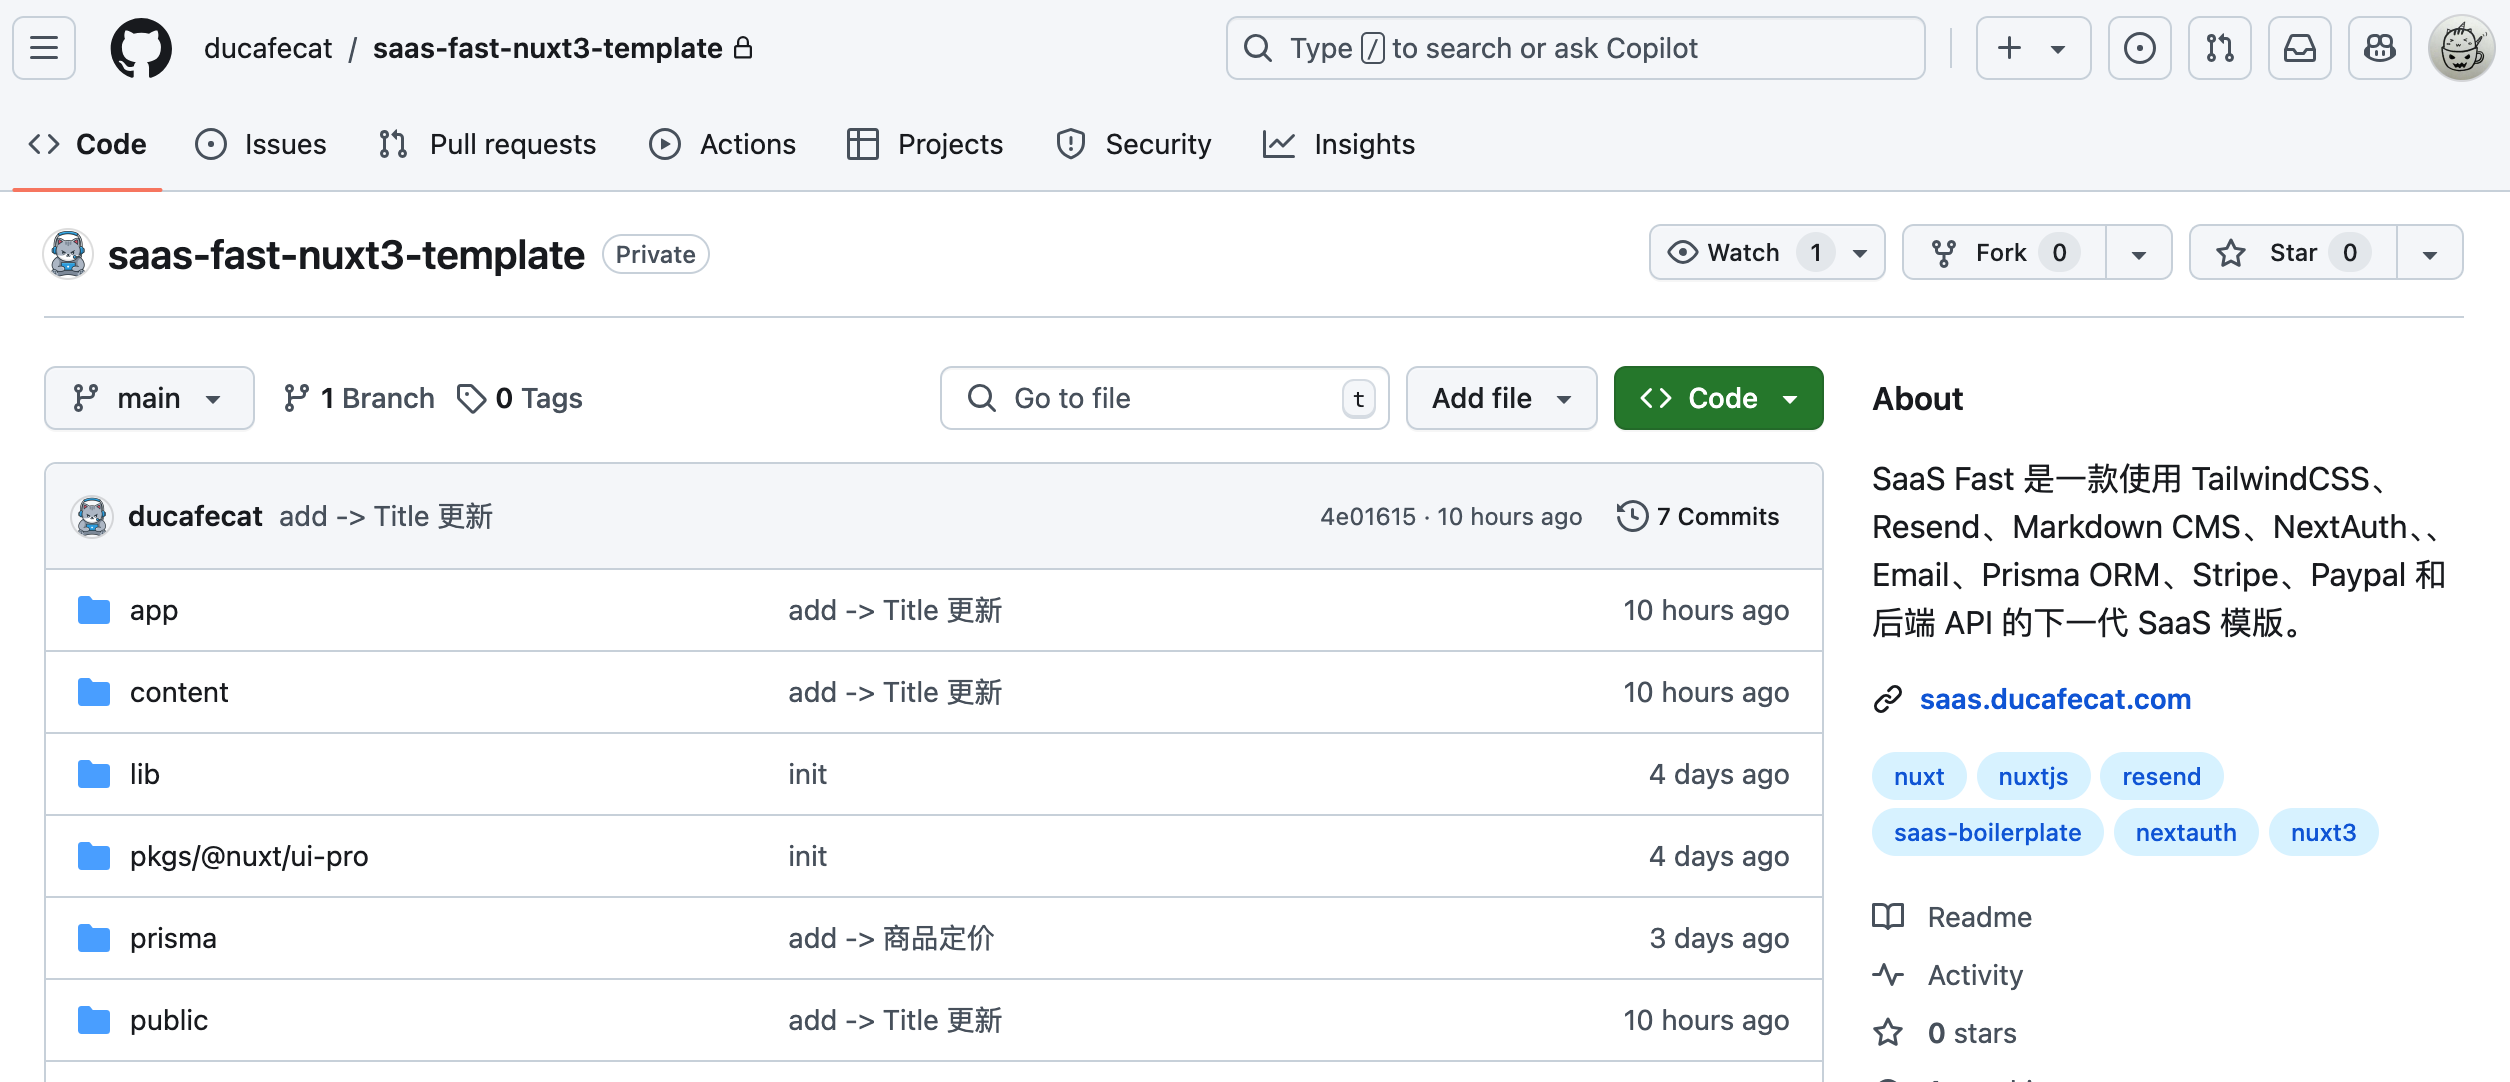Click the tag icon next to 0 Tags
The width and height of the screenshot is (2510, 1082).
pyautogui.click(x=471, y=398)
